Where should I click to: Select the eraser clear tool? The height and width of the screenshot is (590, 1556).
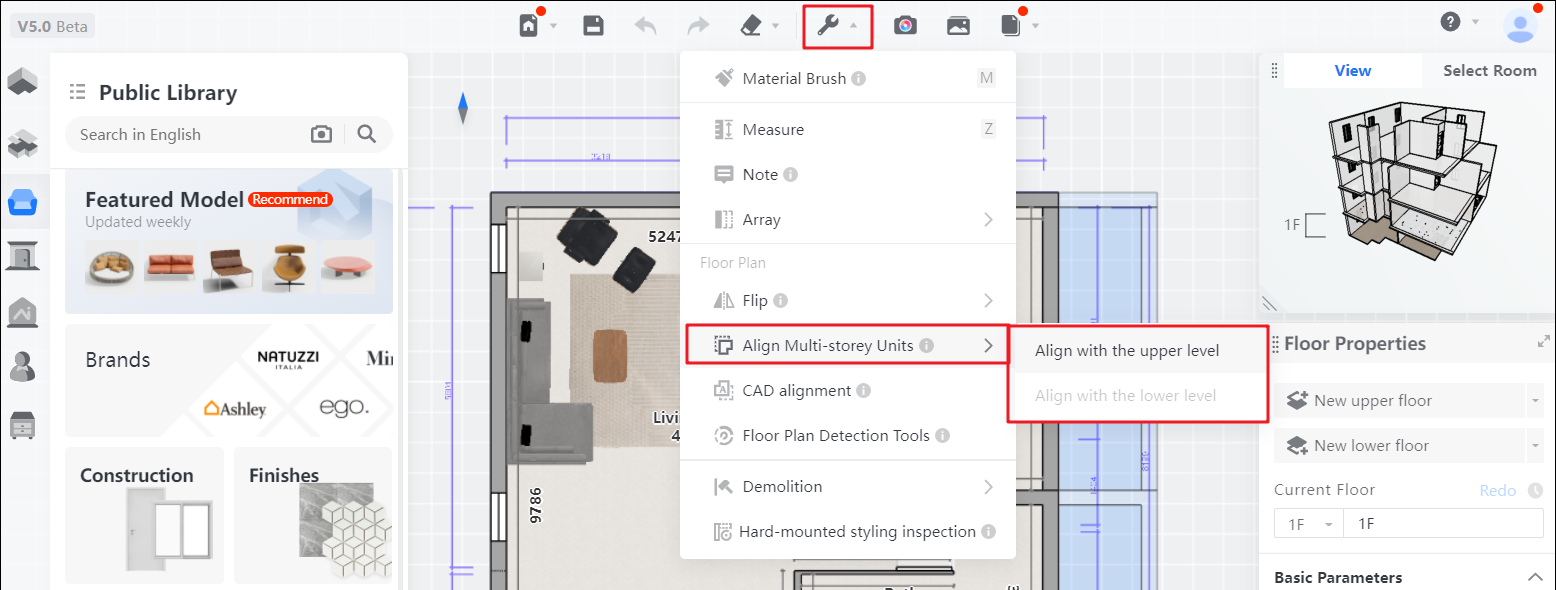(x=752, y=26)
